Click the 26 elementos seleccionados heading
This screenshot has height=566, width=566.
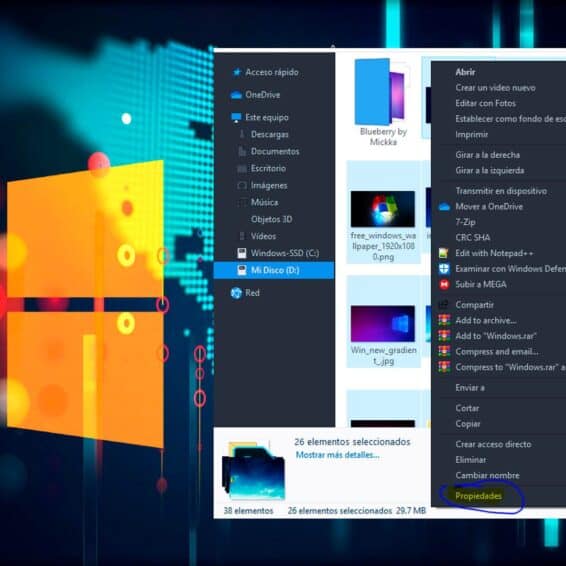click(x=352, y=442)
